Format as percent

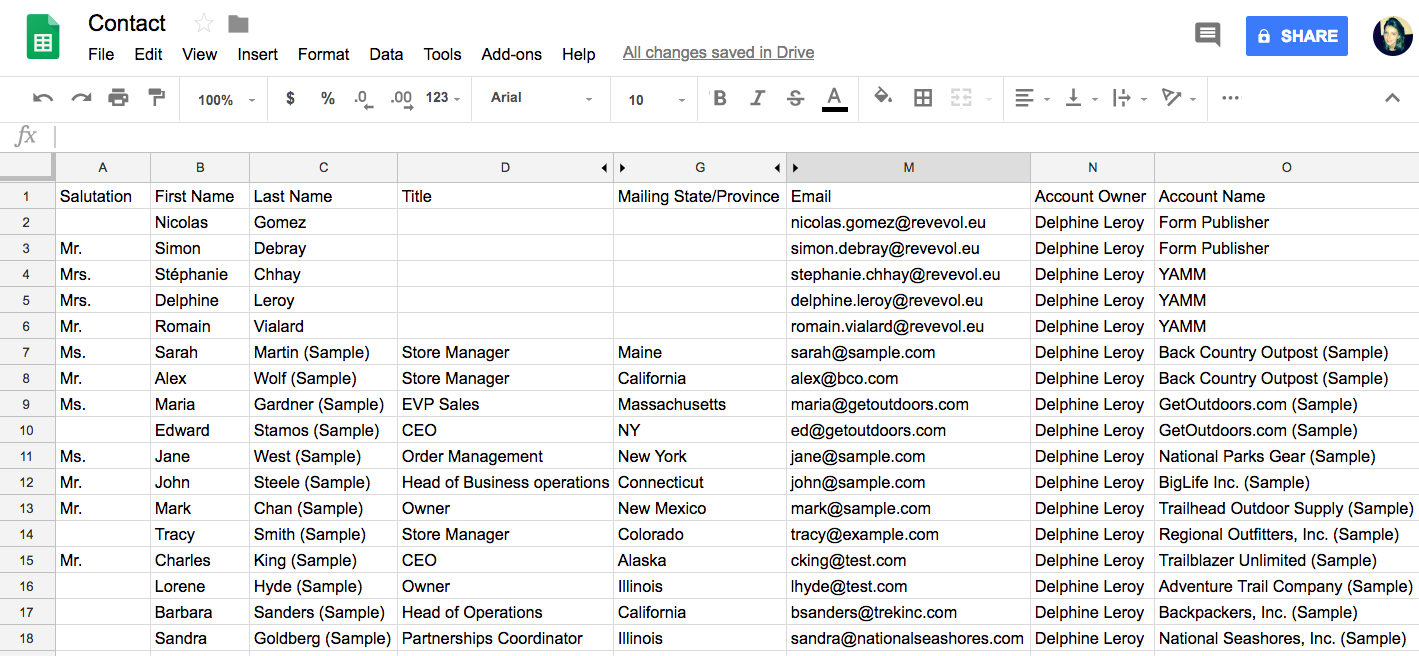[327, 98]
